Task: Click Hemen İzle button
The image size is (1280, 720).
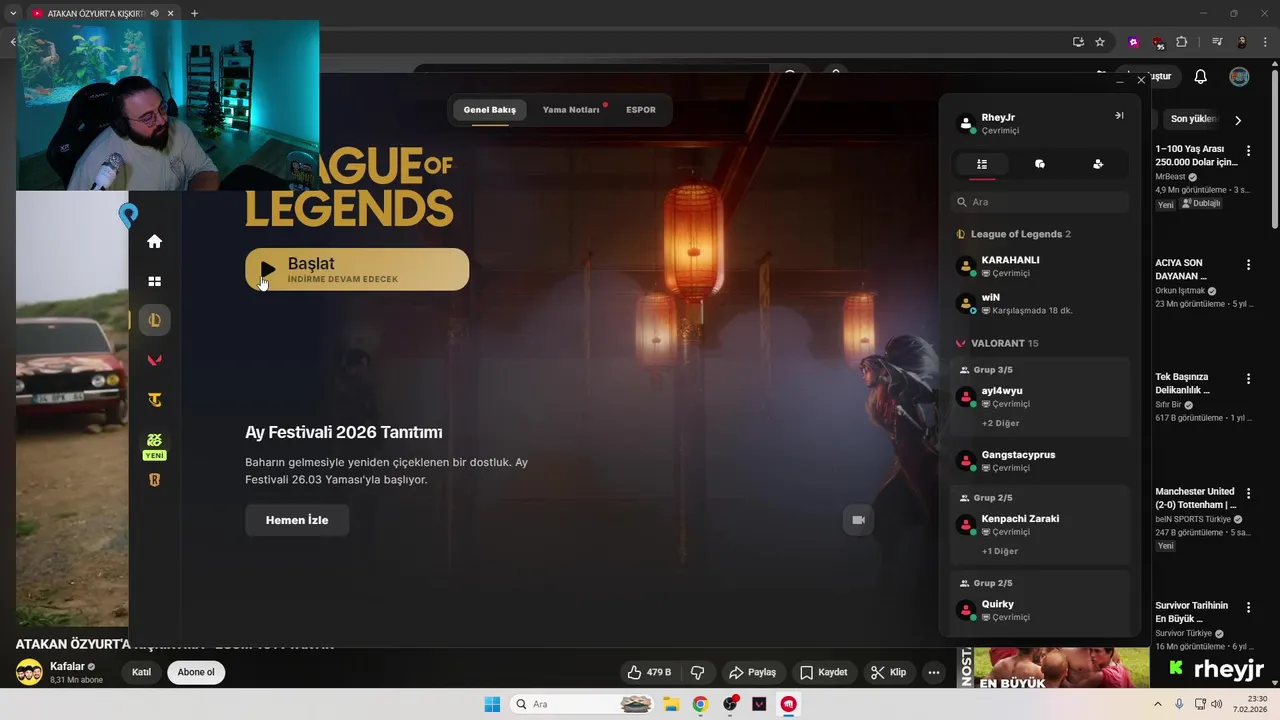Action: (x=297, y=520)
